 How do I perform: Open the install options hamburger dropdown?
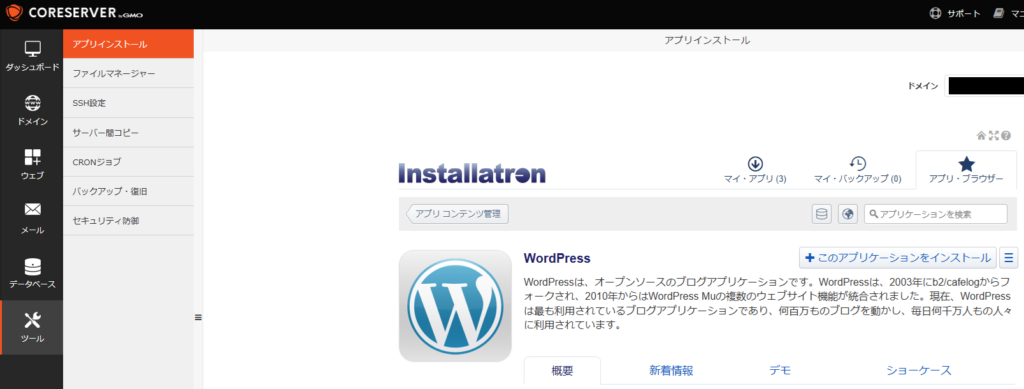pyautogui.click(x=1009, y=258)
